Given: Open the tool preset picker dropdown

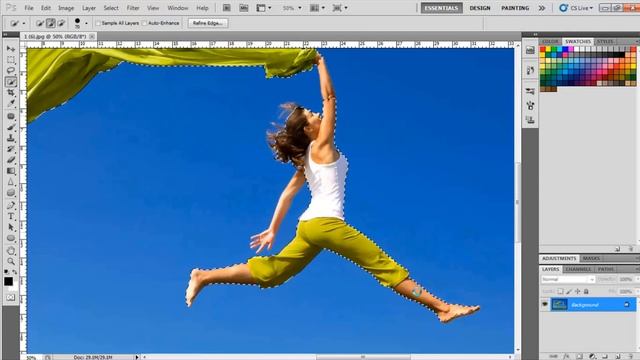Looking at the screenshot, I should pyautogui.click(x=24, y=23).
